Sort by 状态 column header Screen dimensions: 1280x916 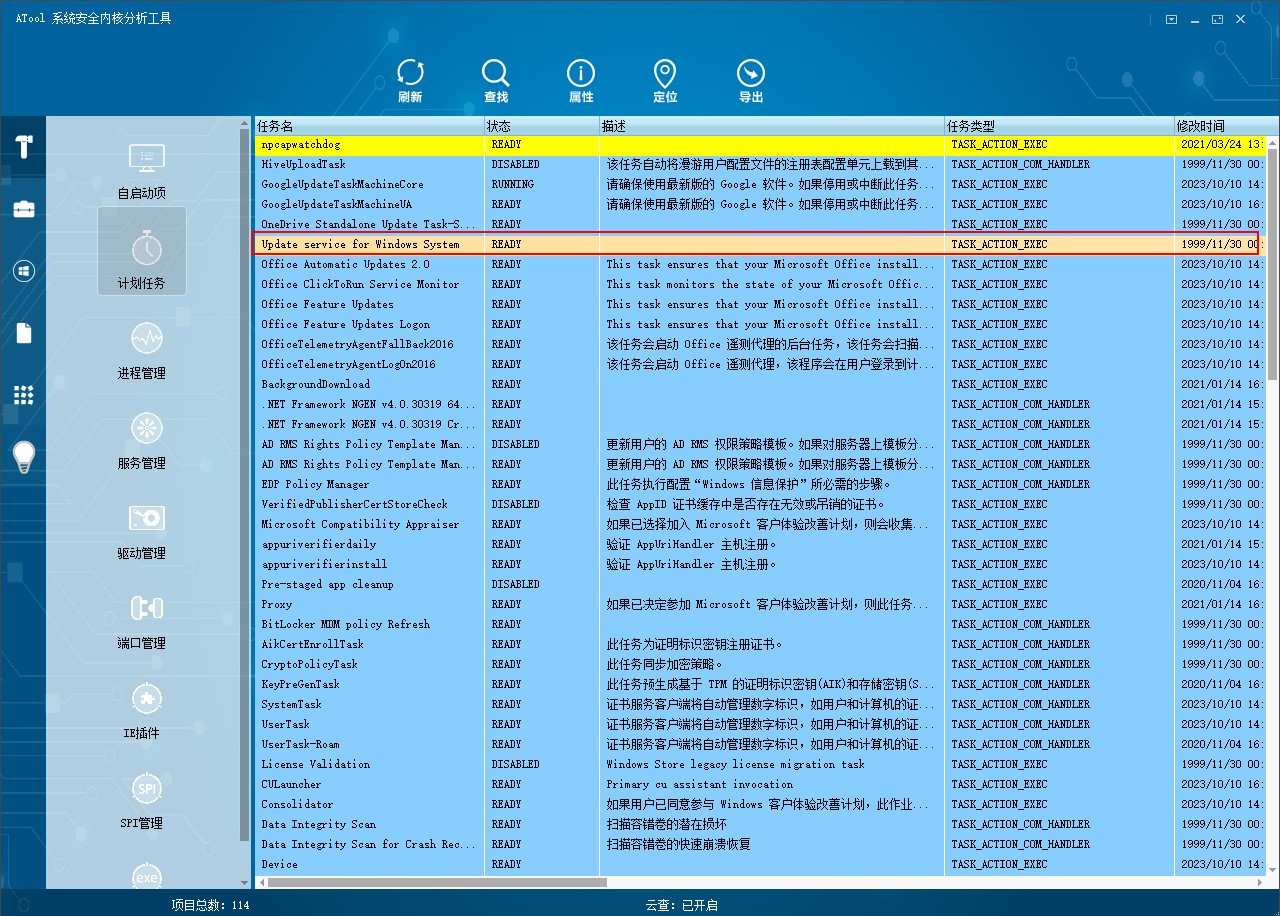542,126
